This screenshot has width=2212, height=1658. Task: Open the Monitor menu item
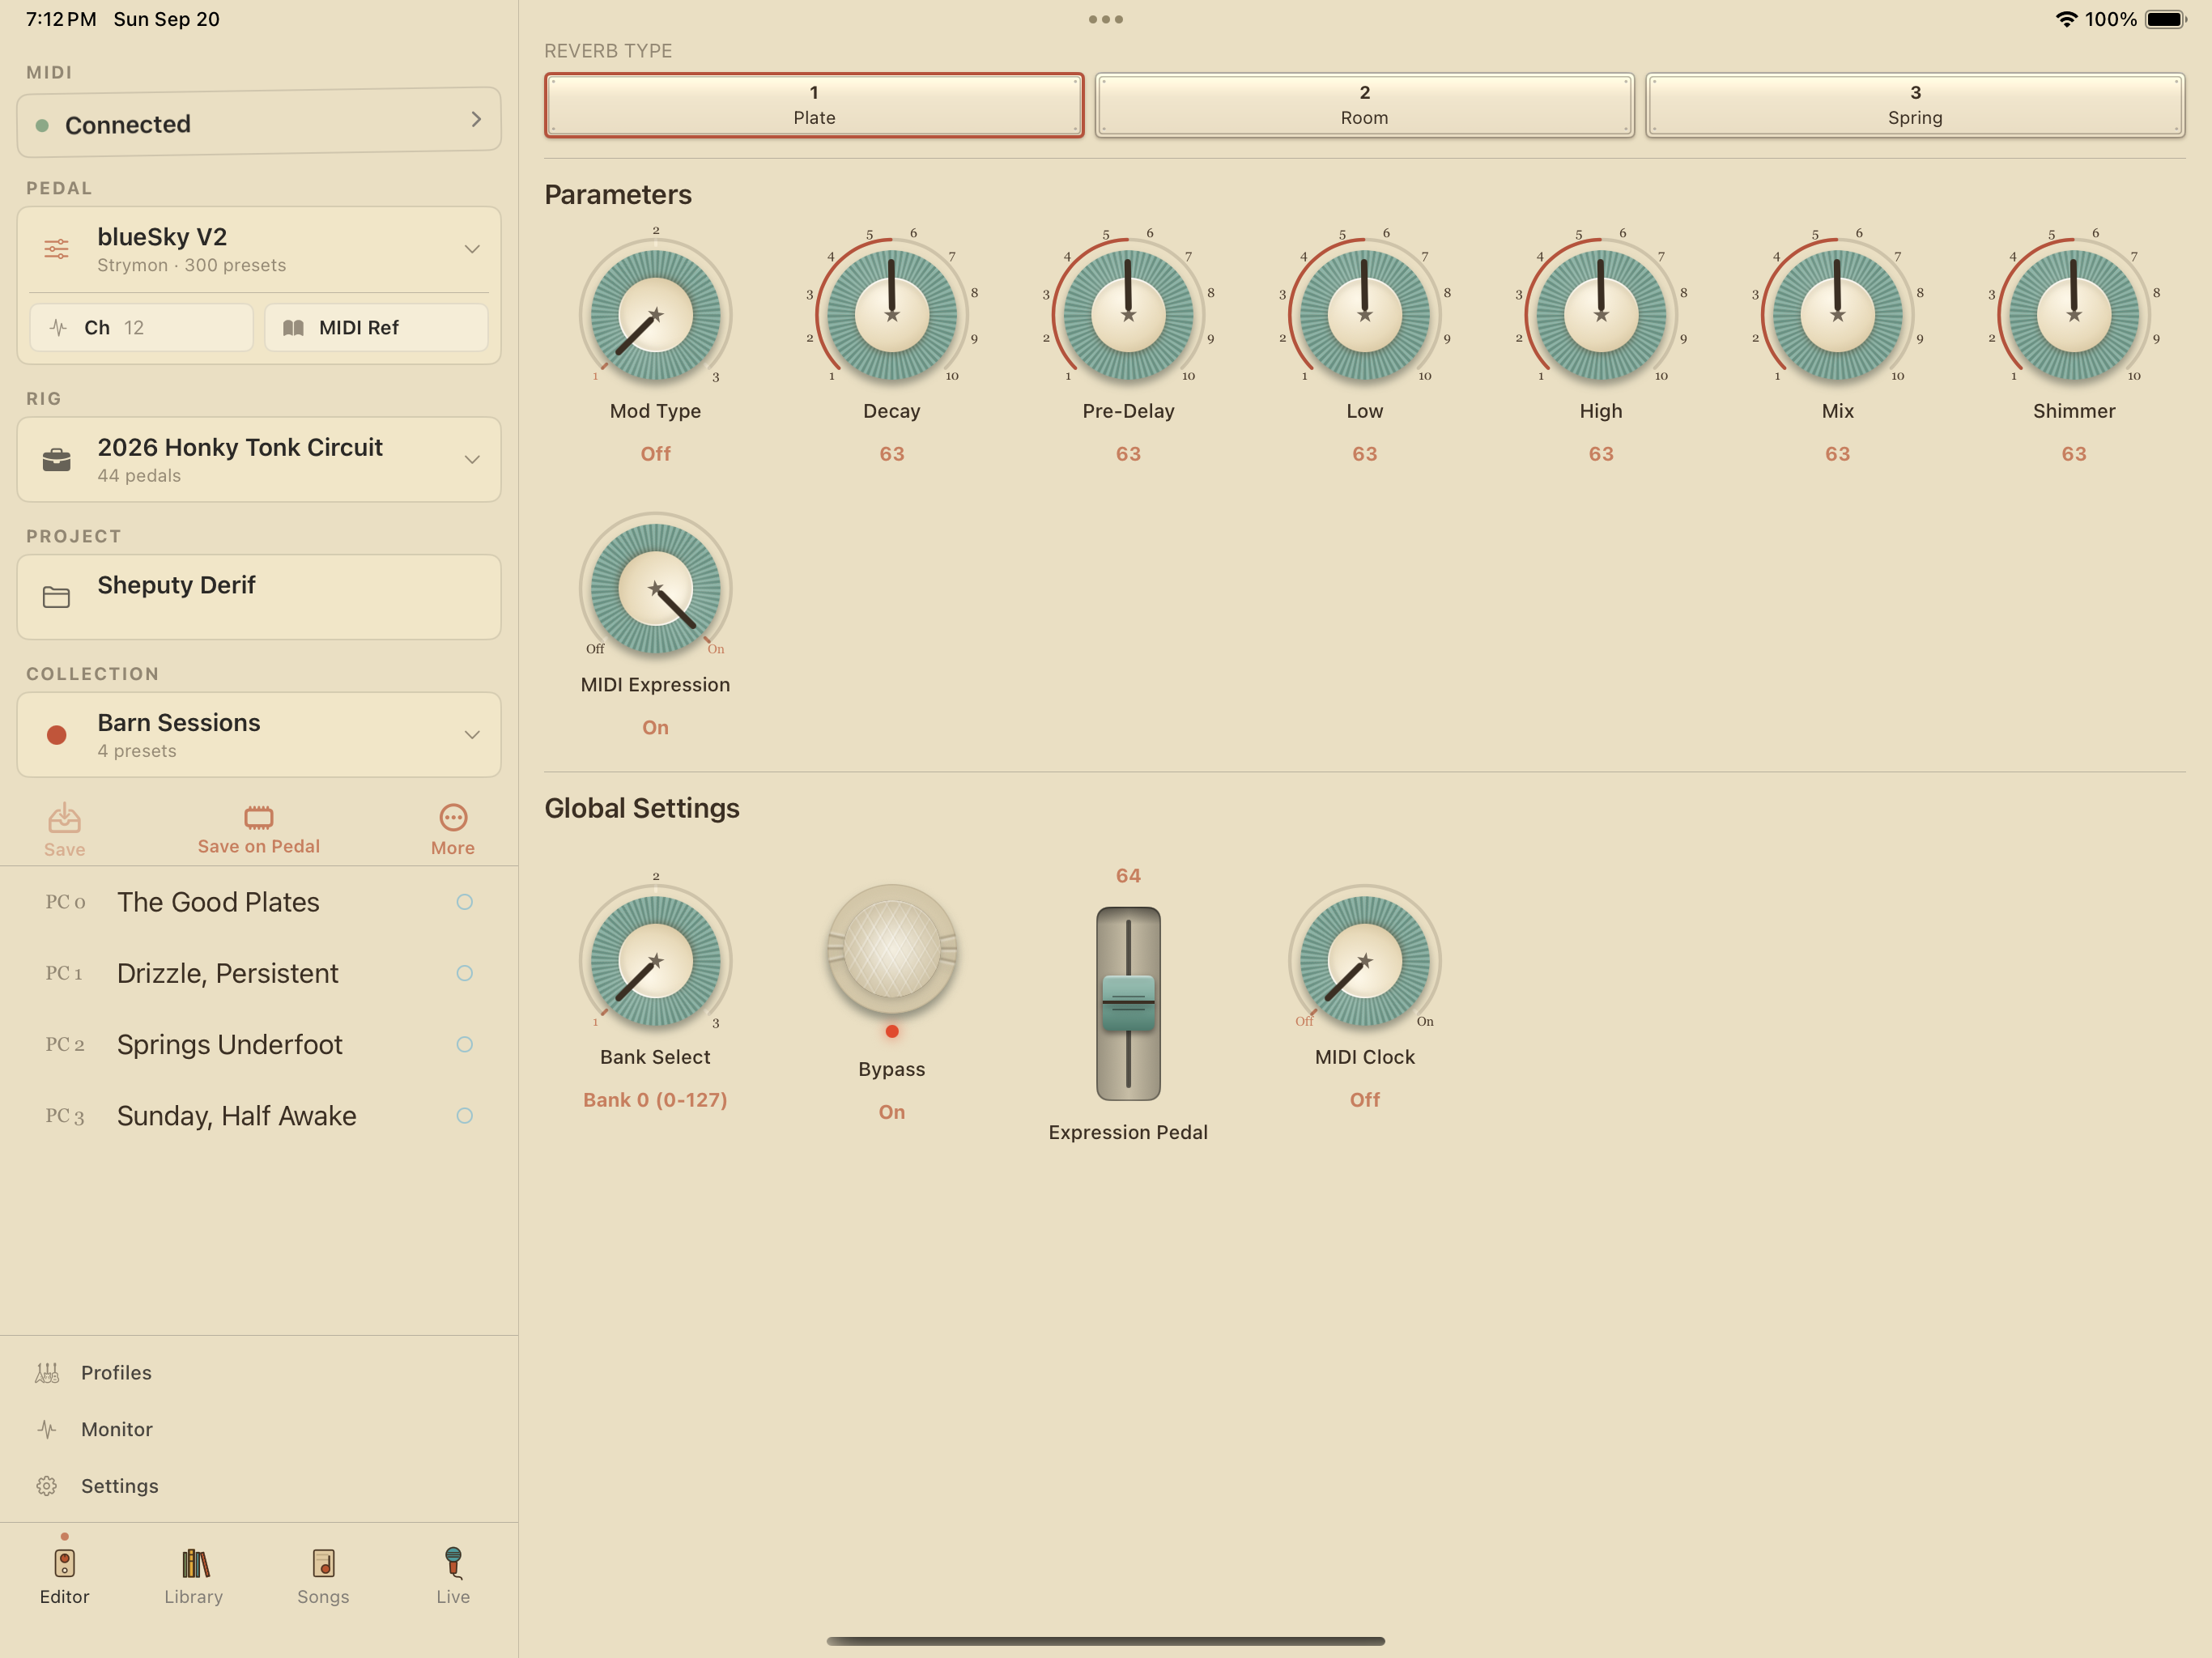click(259, 1429)
